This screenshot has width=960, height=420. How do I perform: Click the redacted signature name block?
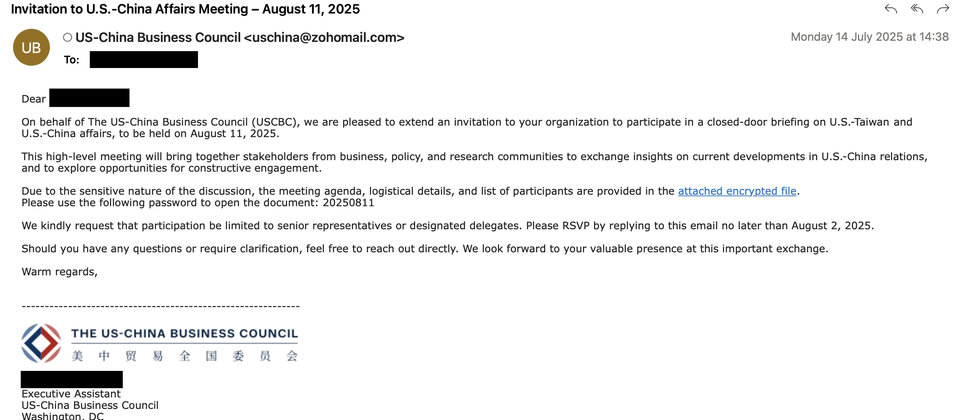click(x=71, y=379)
